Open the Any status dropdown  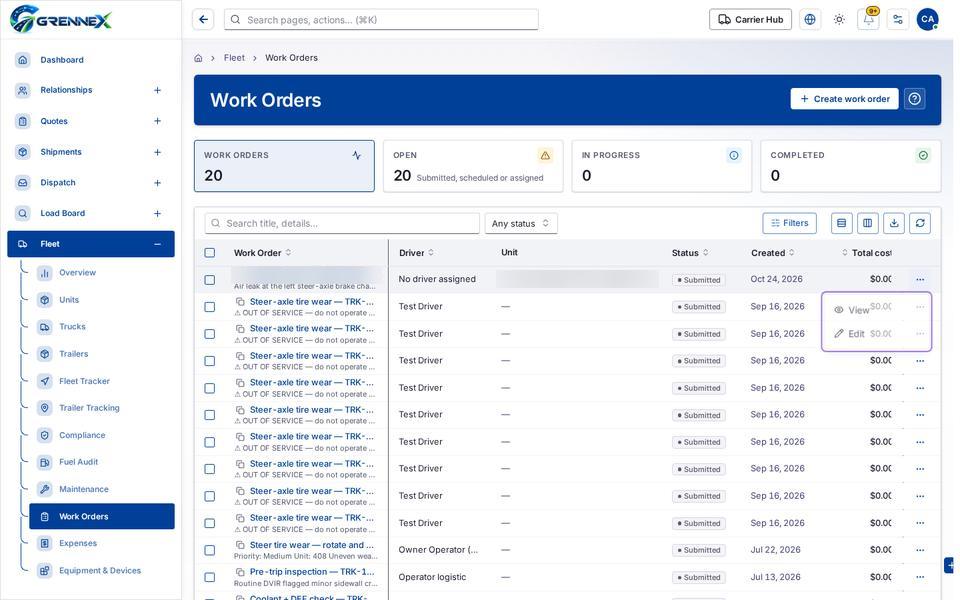pos(521,223)
